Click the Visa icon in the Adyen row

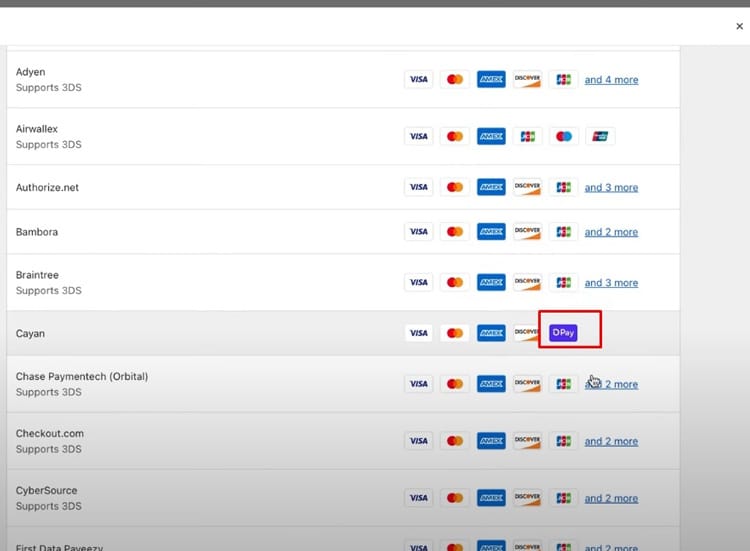(419, 80)
